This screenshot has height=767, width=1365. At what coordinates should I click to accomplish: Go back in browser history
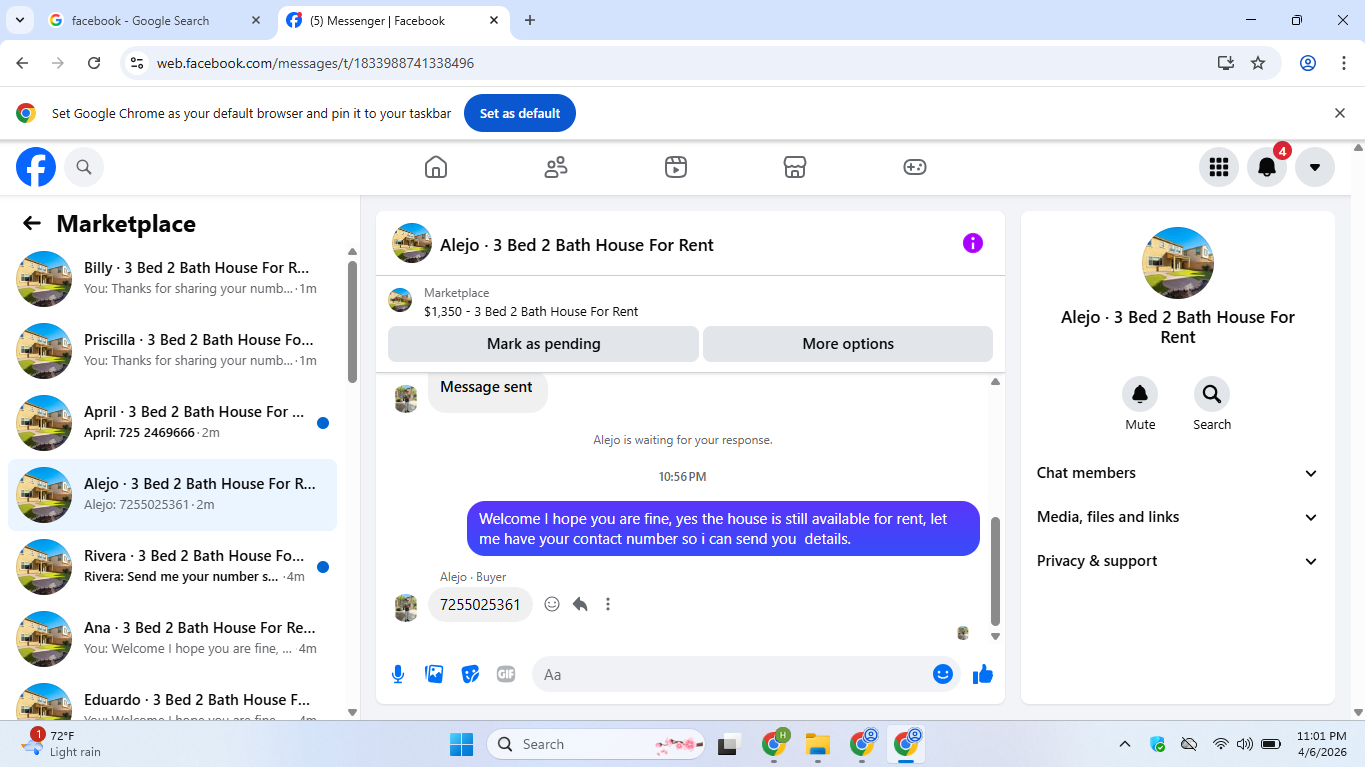tap(22, 63)
